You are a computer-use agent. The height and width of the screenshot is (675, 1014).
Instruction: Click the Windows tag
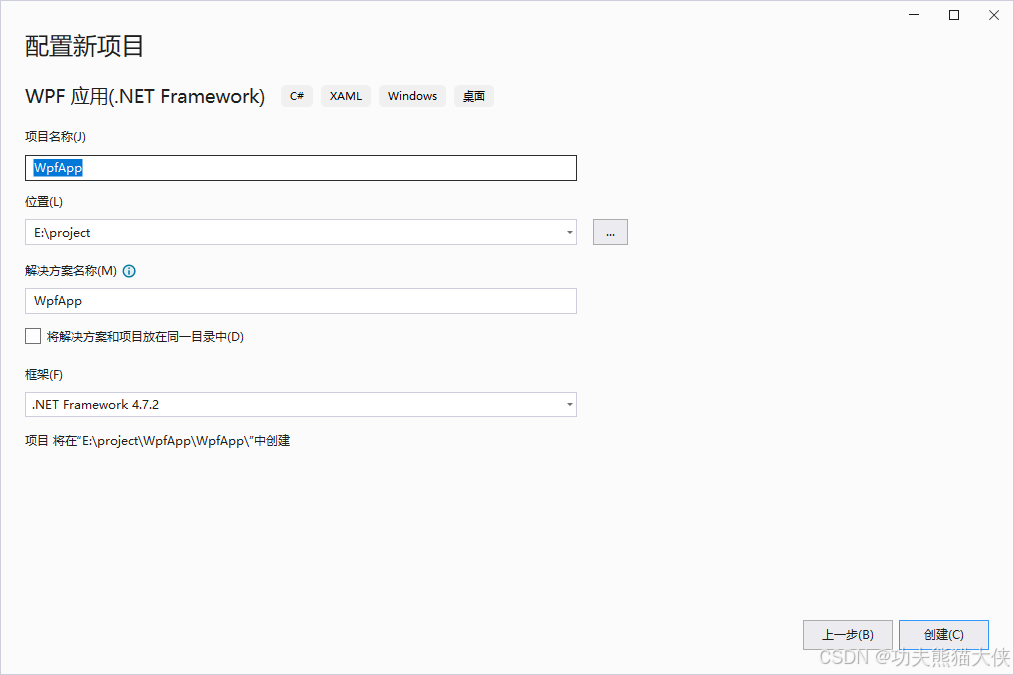tap(413, 96)
